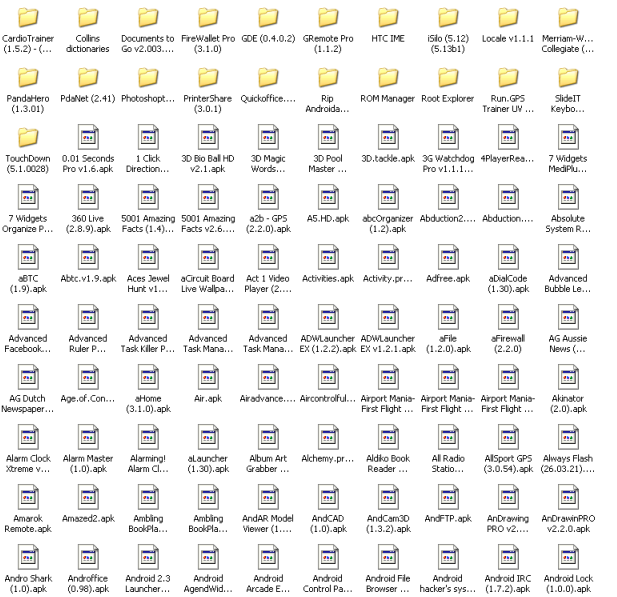Select the FireWallet Pro (3.1.0) folder
Screen dimensions: 617x597
[x=208, y=18]
